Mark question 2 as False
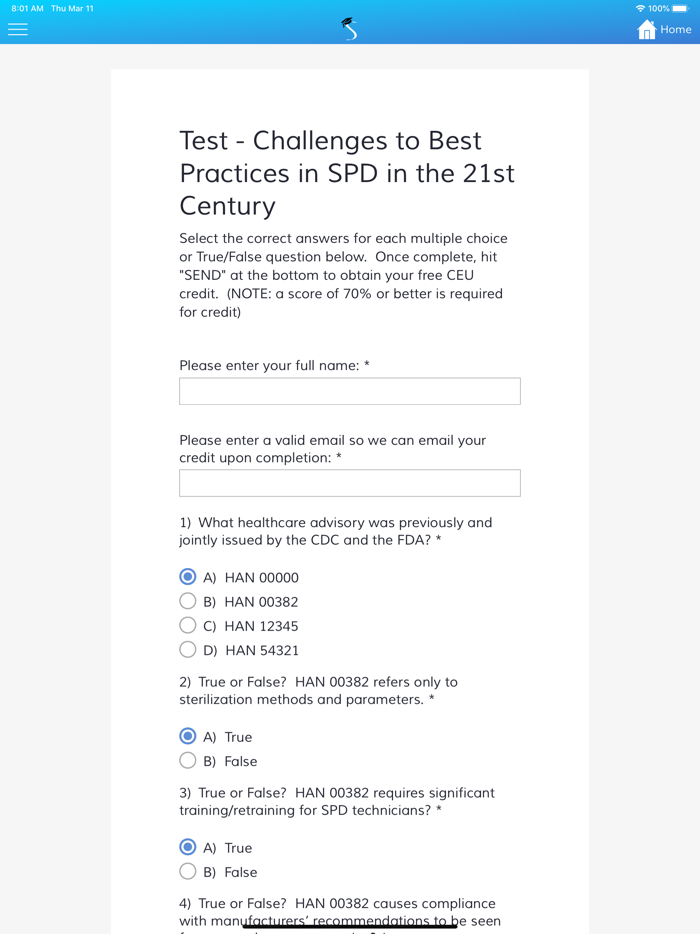Viewport: 700px width, 934px height. pos(188,760)
